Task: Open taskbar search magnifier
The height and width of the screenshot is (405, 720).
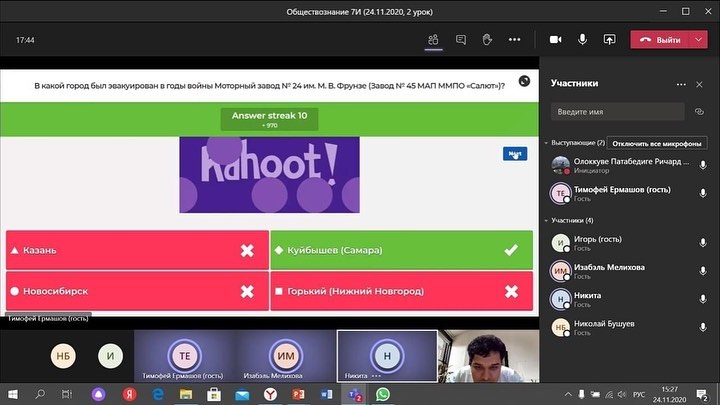Action: 40,394
